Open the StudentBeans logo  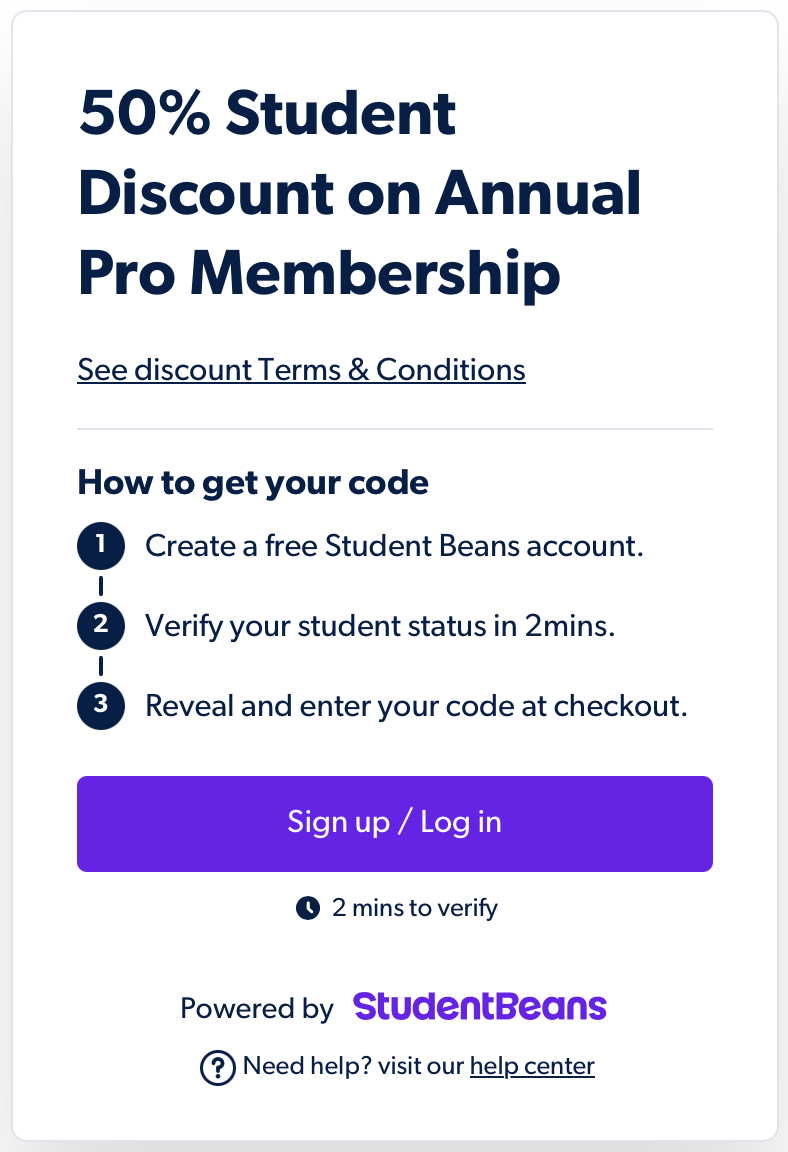[480, 1007]
